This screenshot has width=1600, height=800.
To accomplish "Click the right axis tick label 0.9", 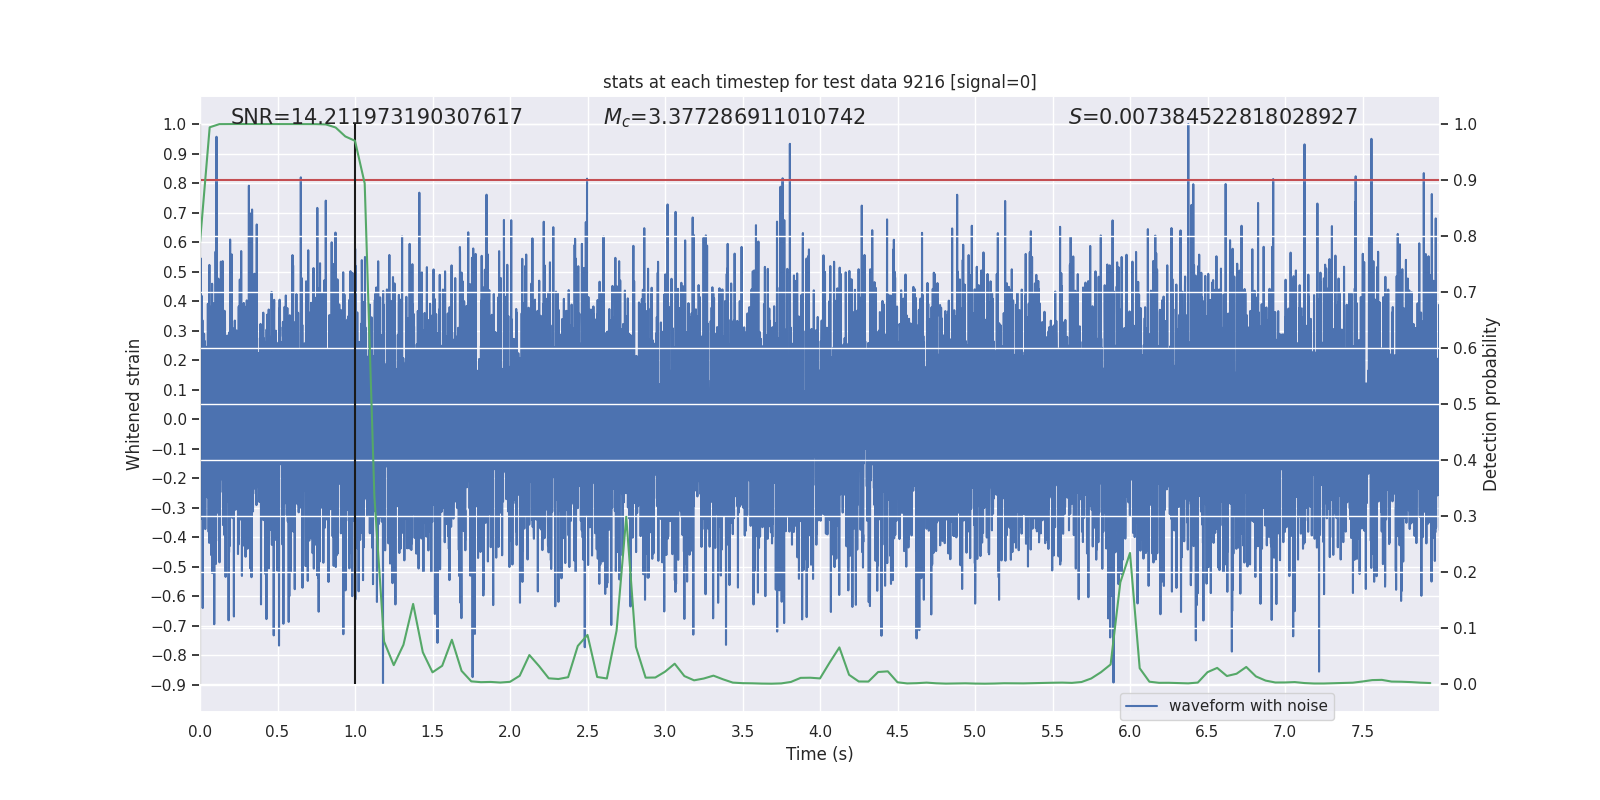I will pyautogui.click(x=1464, y=181).
